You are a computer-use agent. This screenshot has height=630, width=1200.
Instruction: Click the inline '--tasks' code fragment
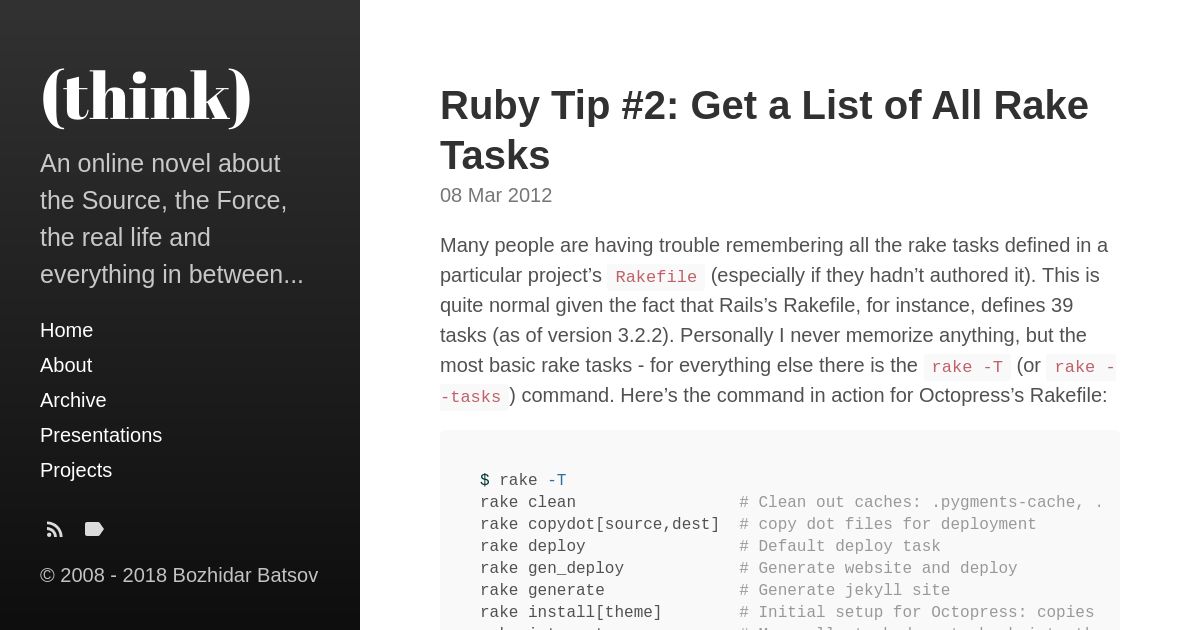(475, 397)
